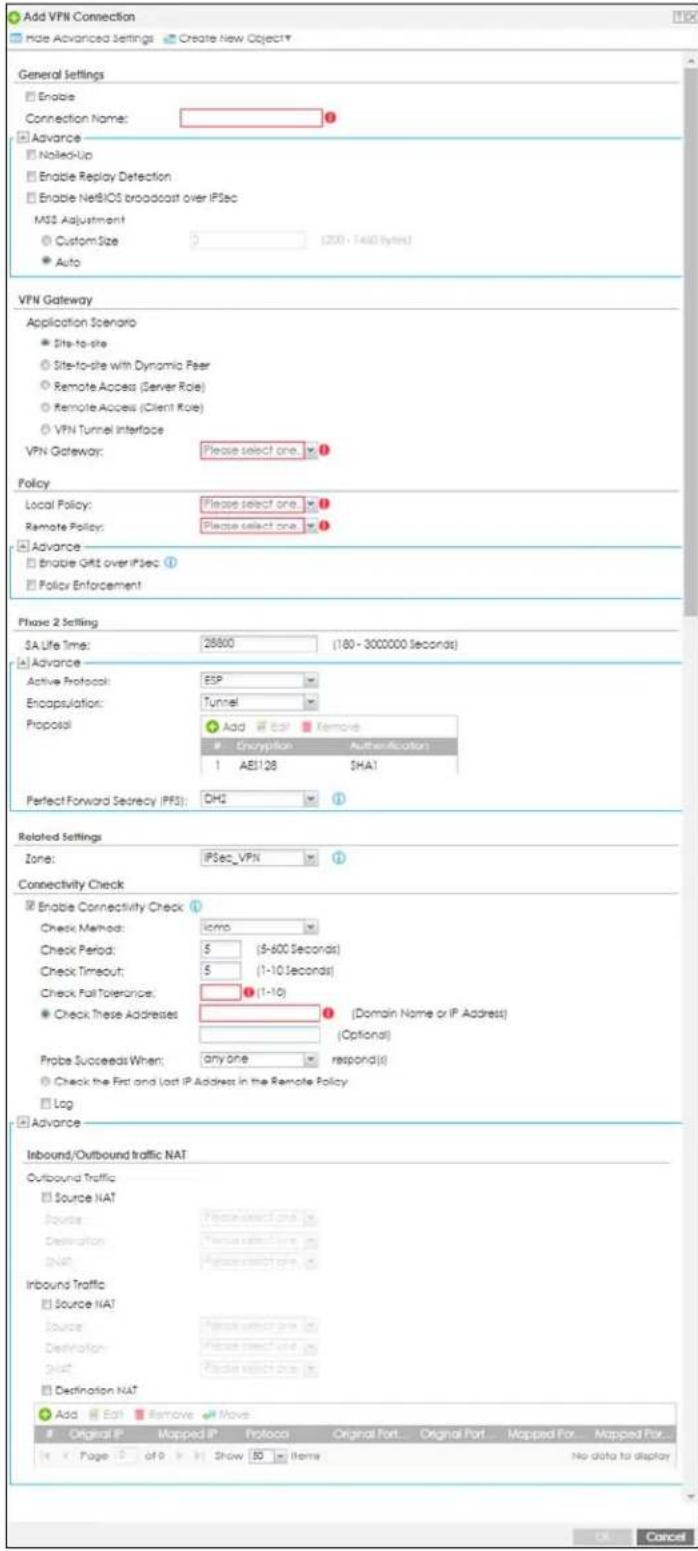Enable Nailed-Up option
The height and width of the screenshot is (1551, 698).
(32, 155)
